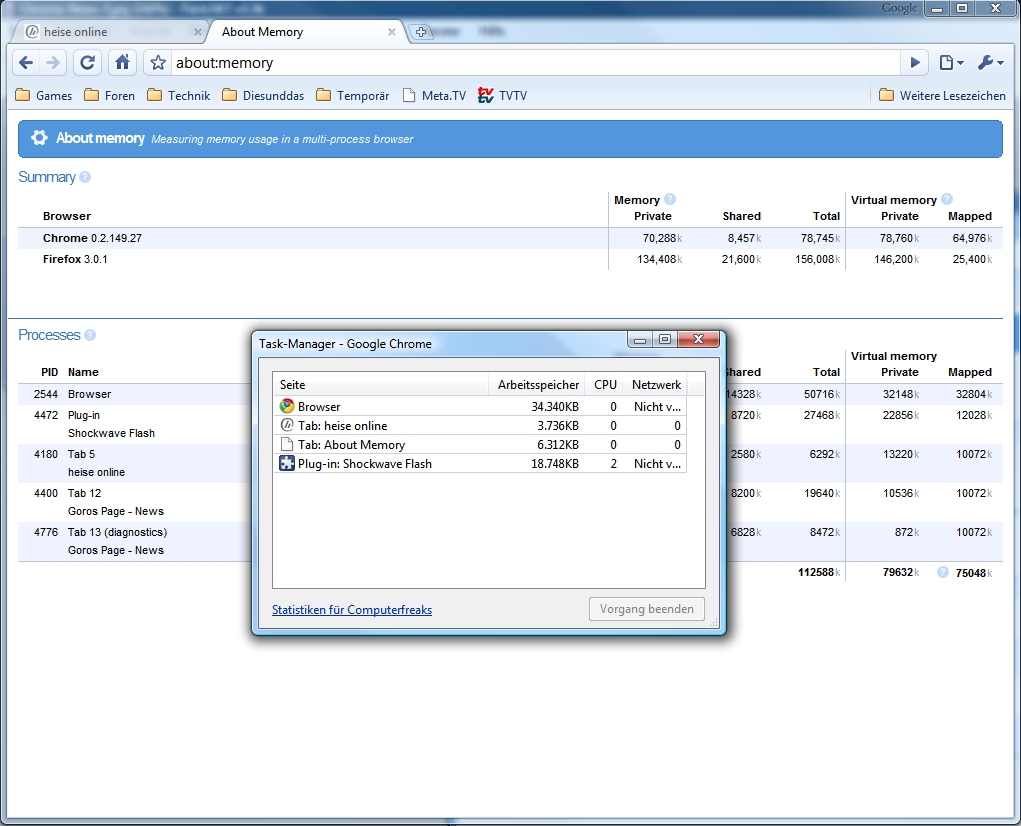Click Firefox total memory 156,008k
1021x826 pixels.
tap(817, 259)
